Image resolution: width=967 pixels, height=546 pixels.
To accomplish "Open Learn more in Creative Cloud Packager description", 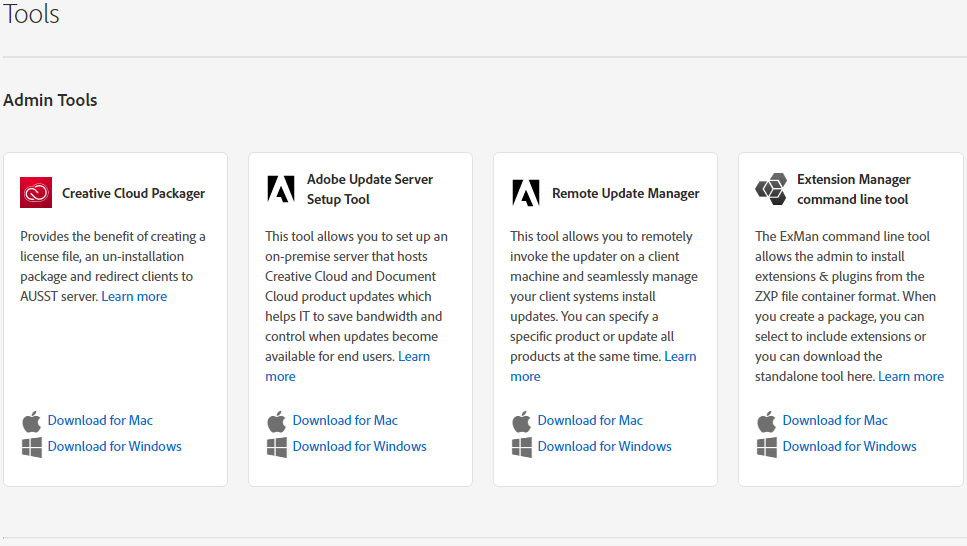I will point(134,297).
